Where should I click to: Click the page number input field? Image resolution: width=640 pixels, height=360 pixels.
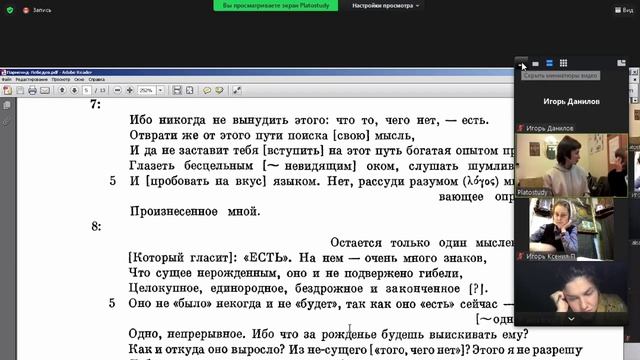click(87, 90)
